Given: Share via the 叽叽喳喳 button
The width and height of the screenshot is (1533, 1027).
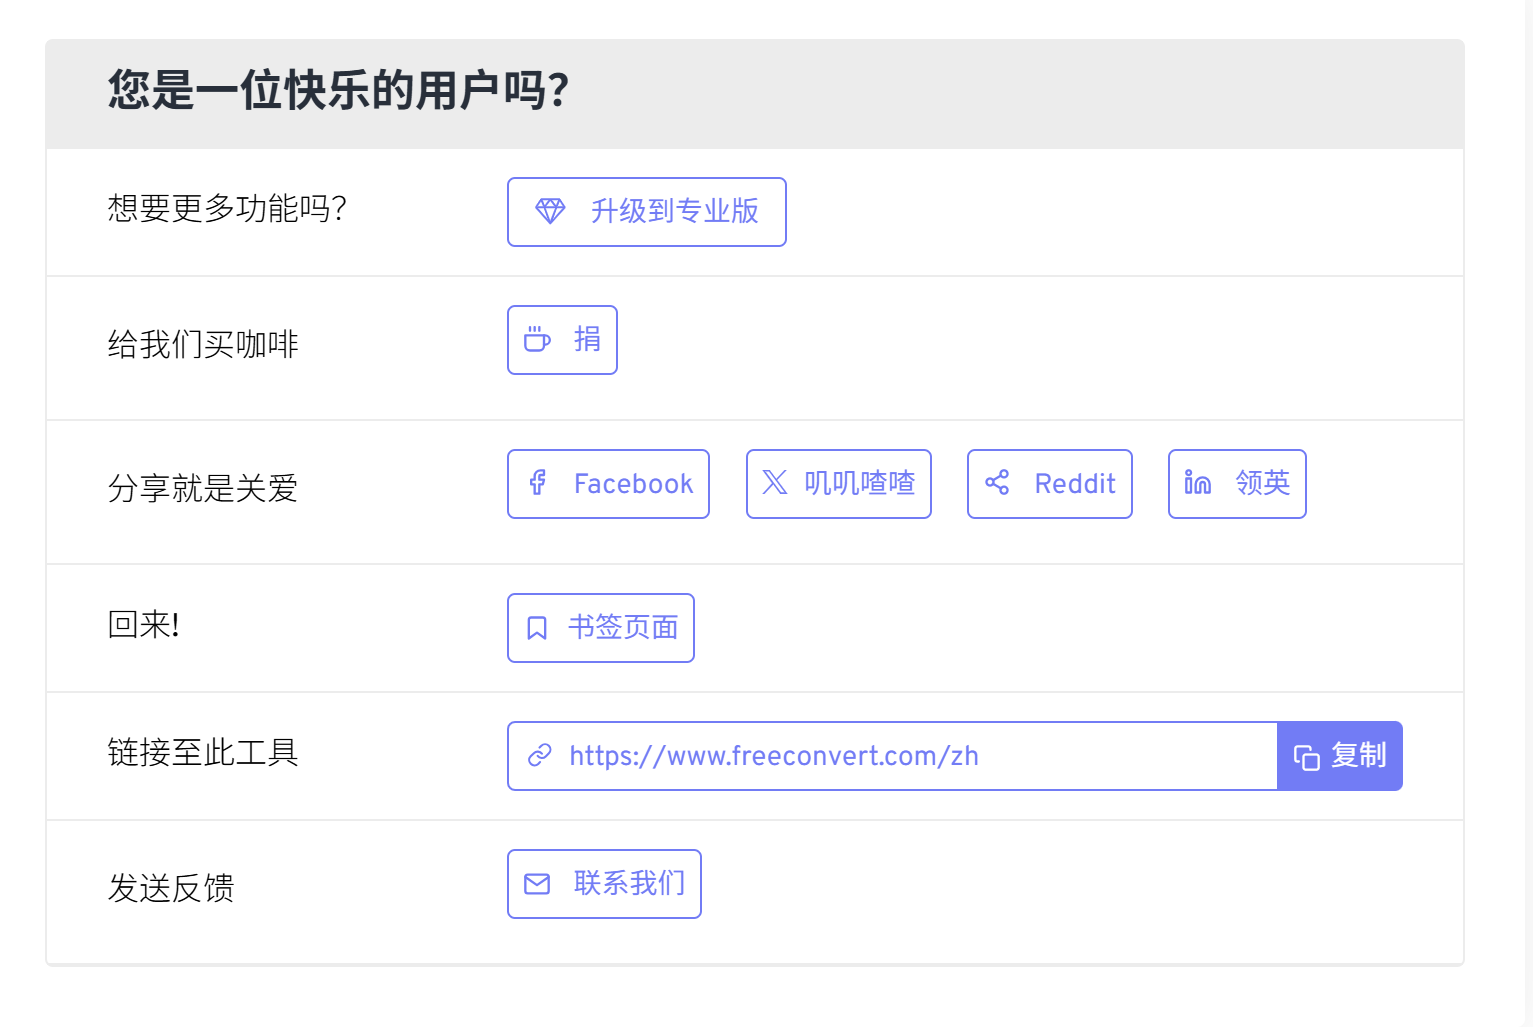Looking at the screenshot, I should tap(838, 484).
